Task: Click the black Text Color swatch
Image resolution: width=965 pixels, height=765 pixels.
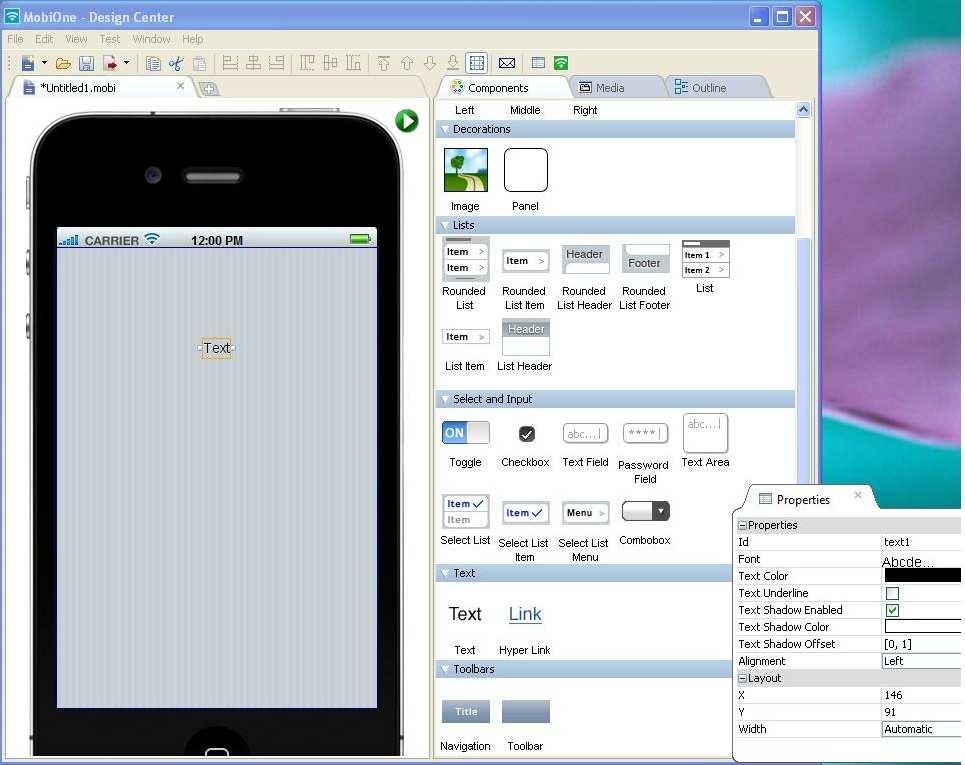Action: click(923, 575)
